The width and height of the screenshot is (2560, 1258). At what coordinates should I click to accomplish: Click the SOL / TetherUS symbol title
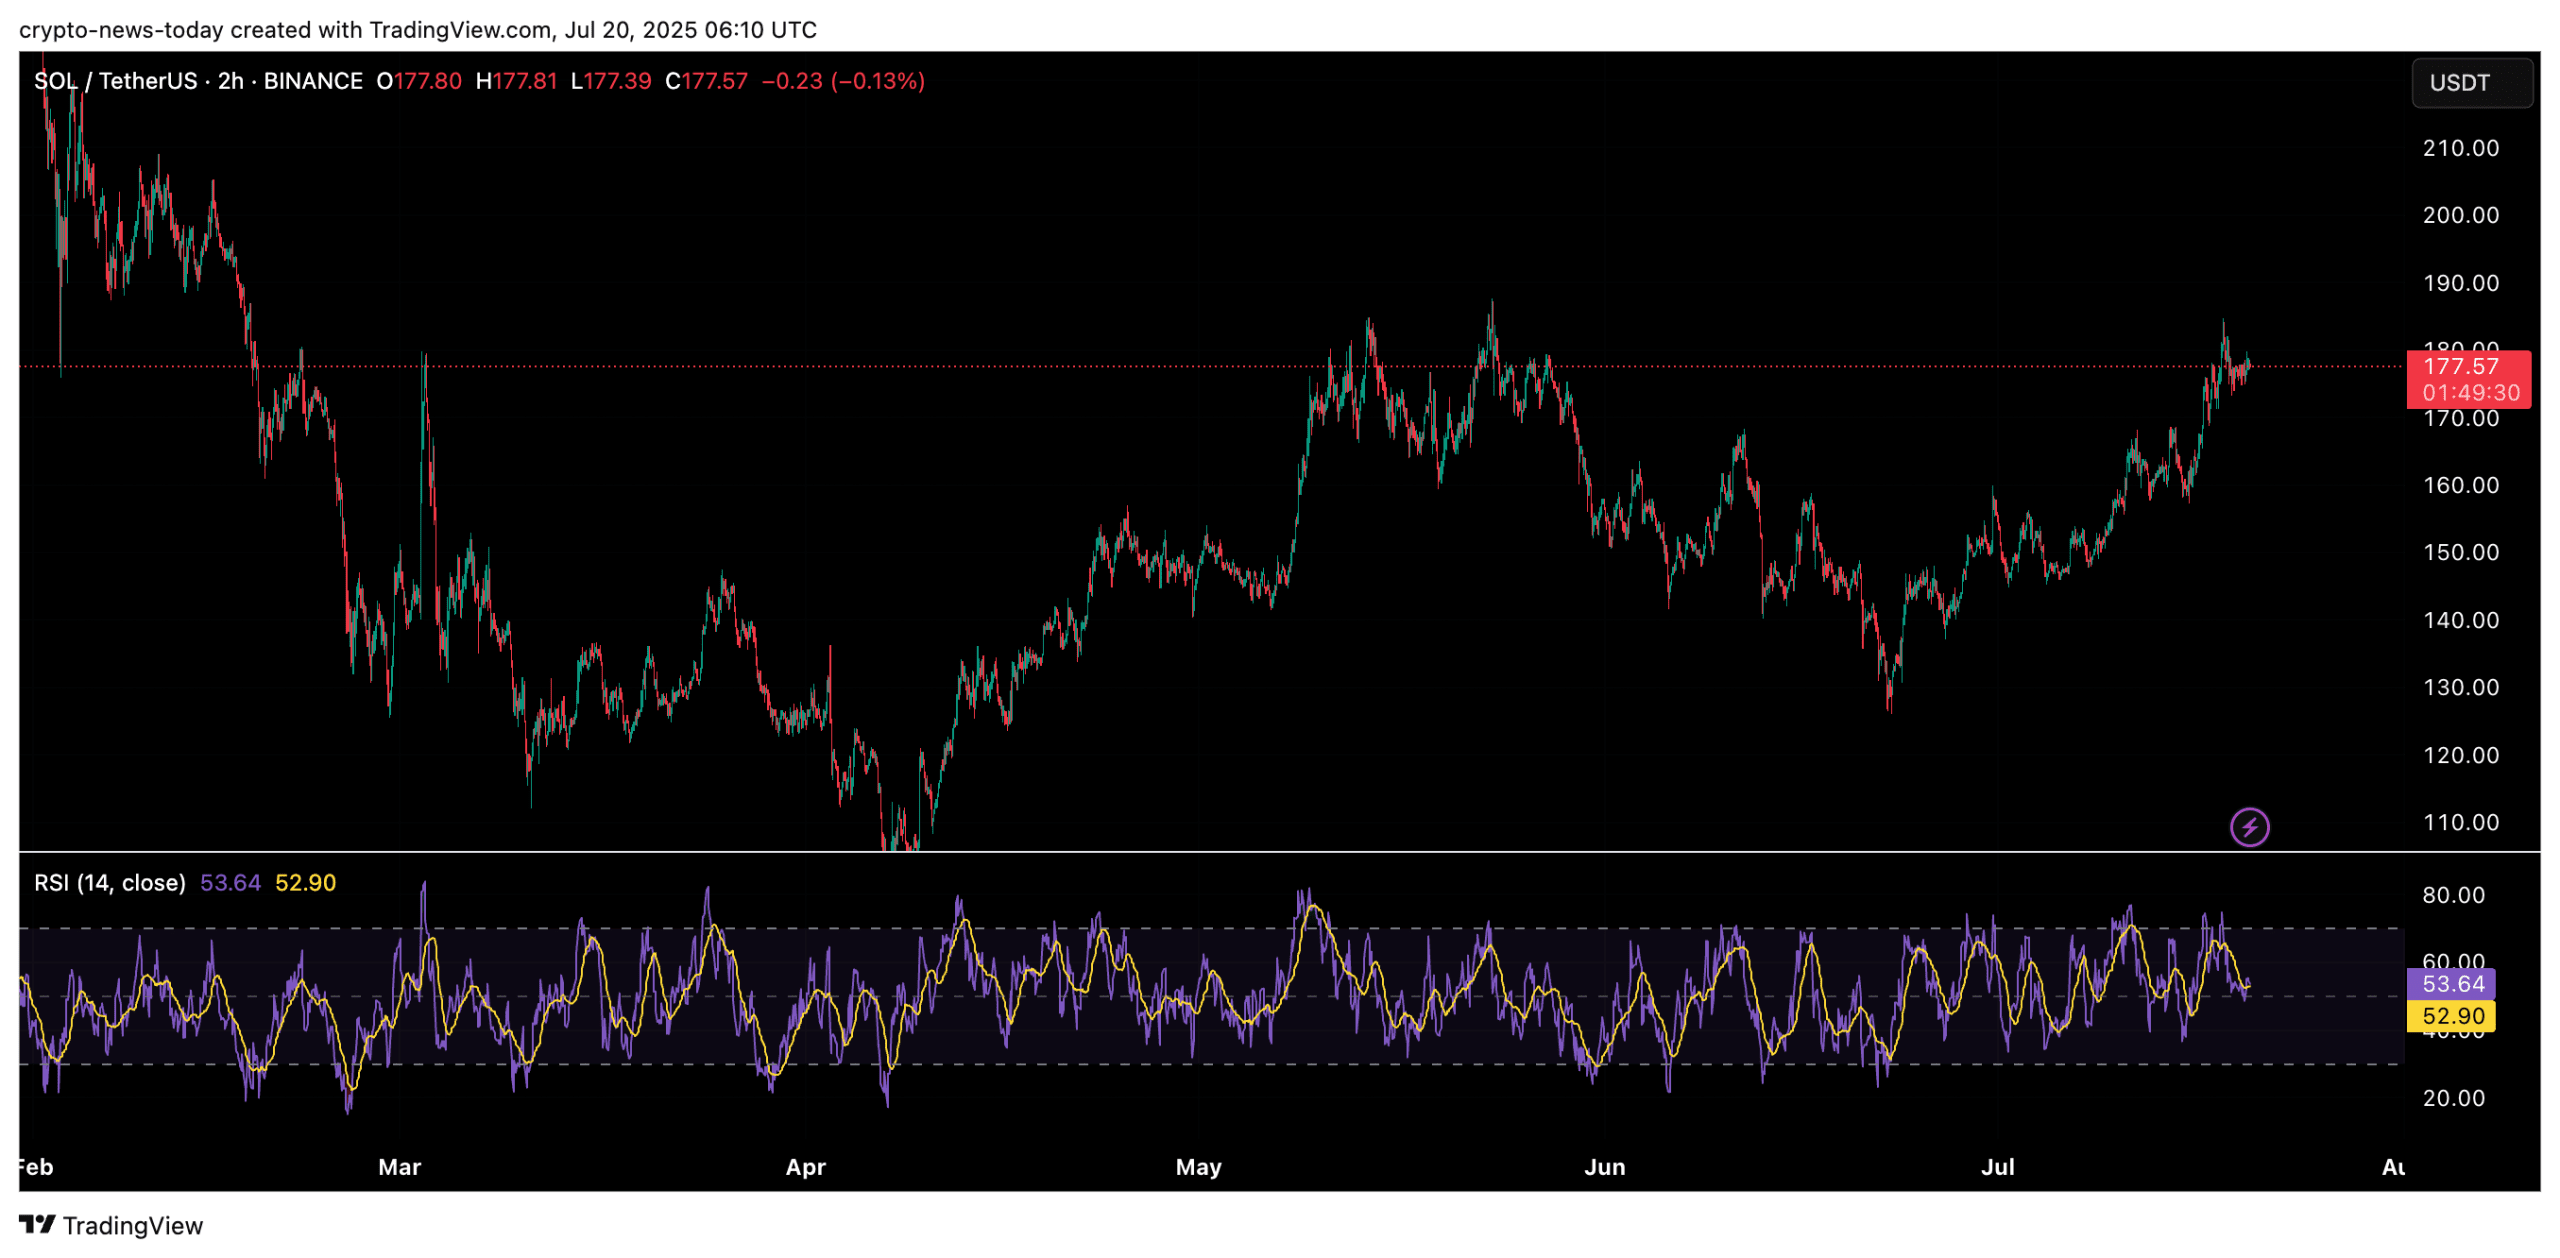point(115,81)
